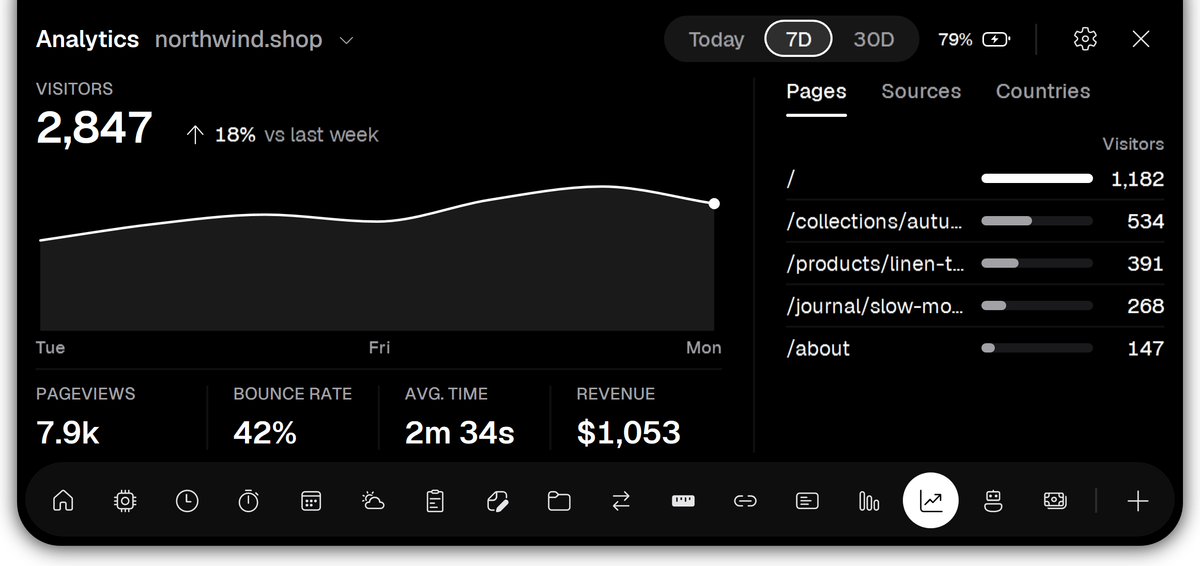
Task: Open the stopwatch timer widget
Action: point(249,501)
